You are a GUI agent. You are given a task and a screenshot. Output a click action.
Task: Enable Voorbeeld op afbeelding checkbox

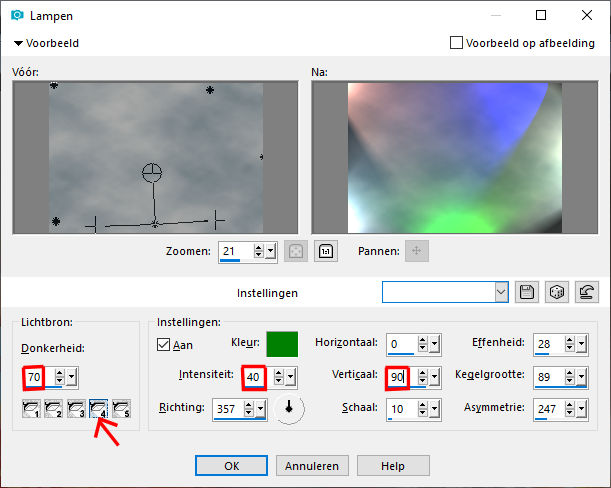456,42
